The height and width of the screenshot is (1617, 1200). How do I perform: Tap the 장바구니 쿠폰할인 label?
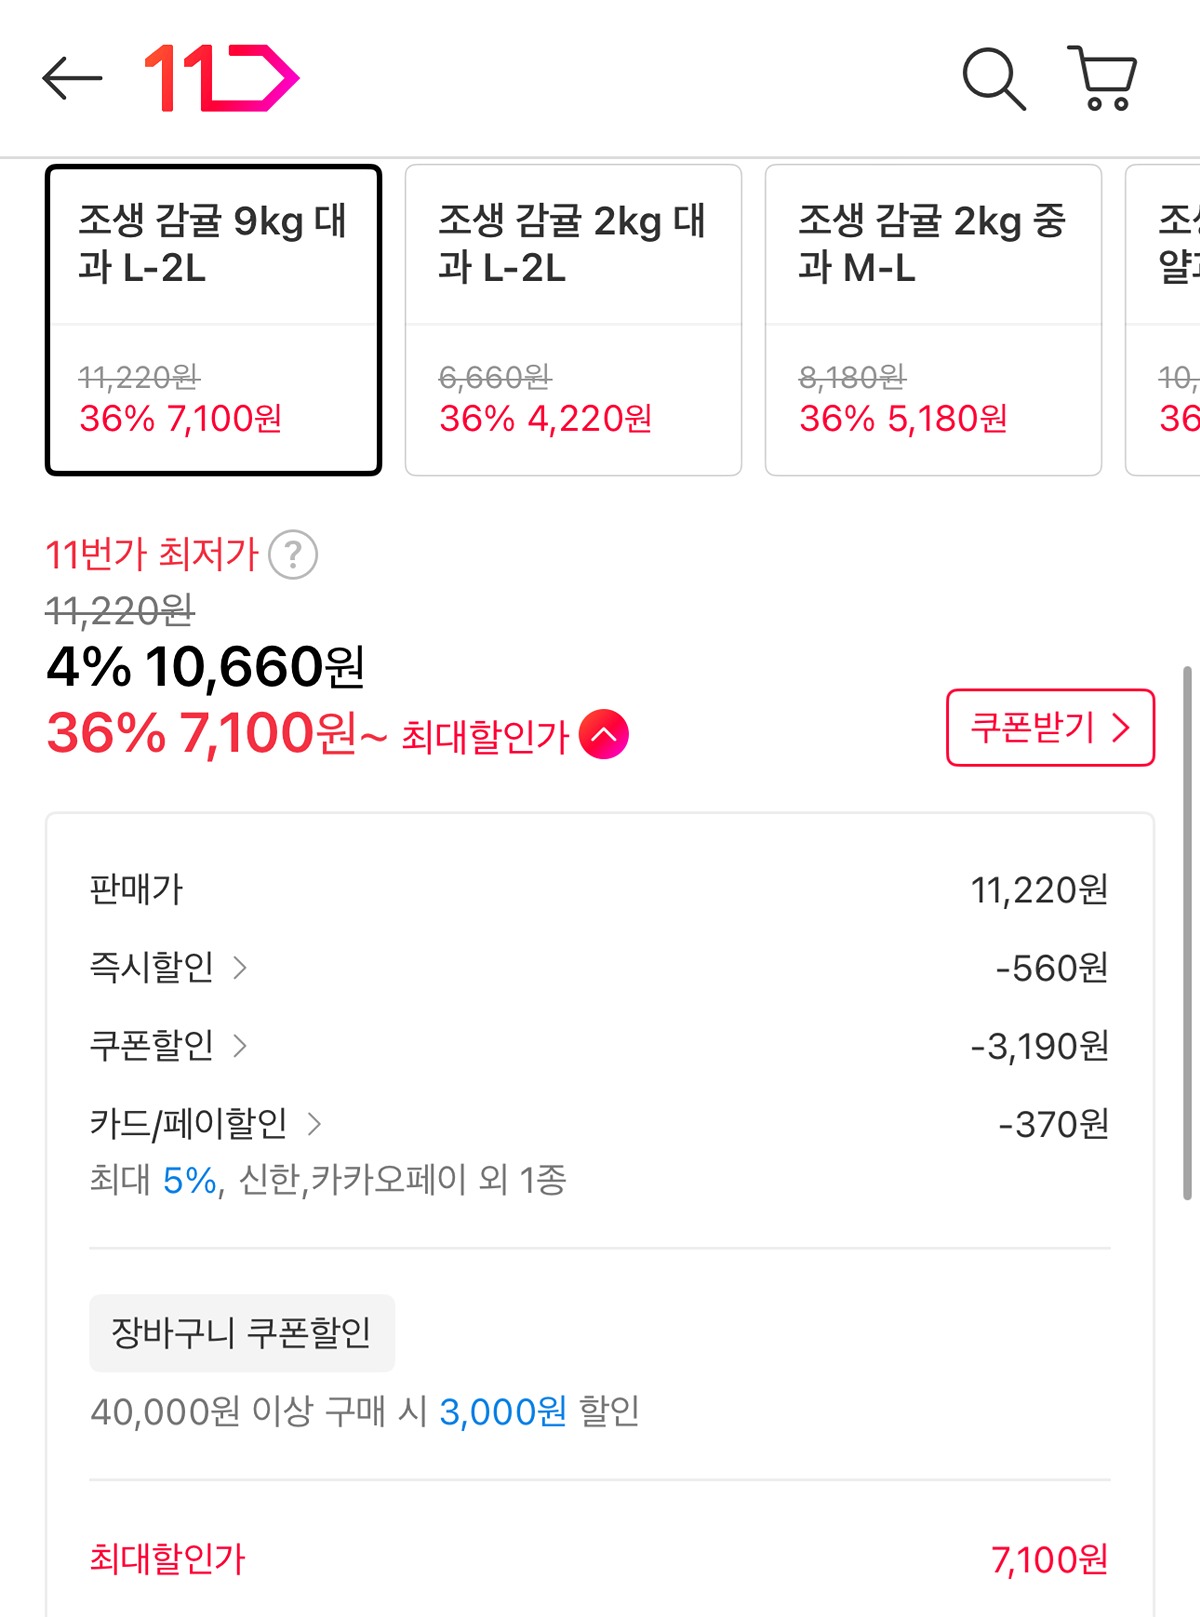[242, 1333]
